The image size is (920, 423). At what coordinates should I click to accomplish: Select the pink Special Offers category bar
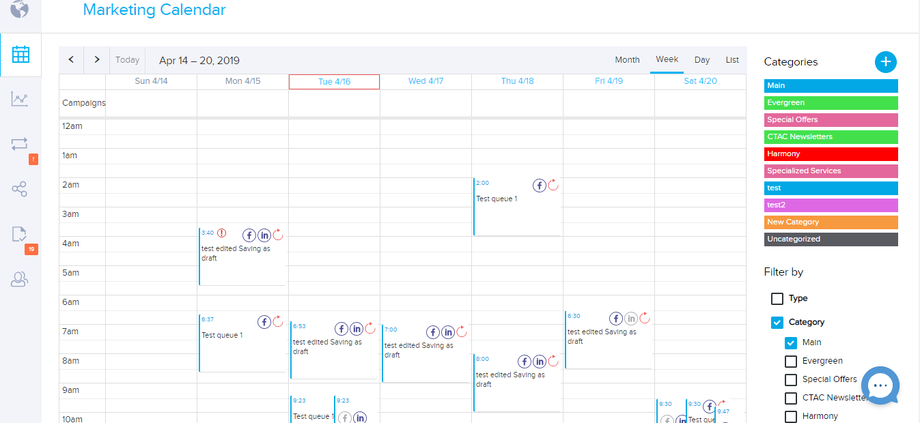point(831,120)
